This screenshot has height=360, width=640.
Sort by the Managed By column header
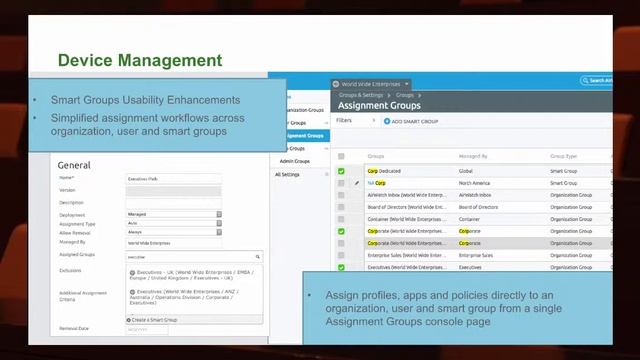[x=473, y=156]
